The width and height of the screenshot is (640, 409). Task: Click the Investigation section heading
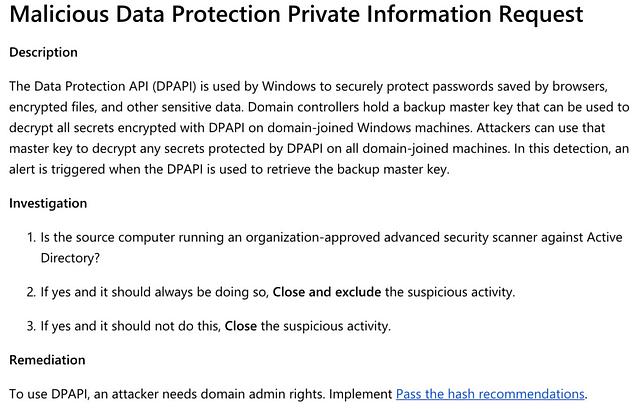click(x=48, y=203)
